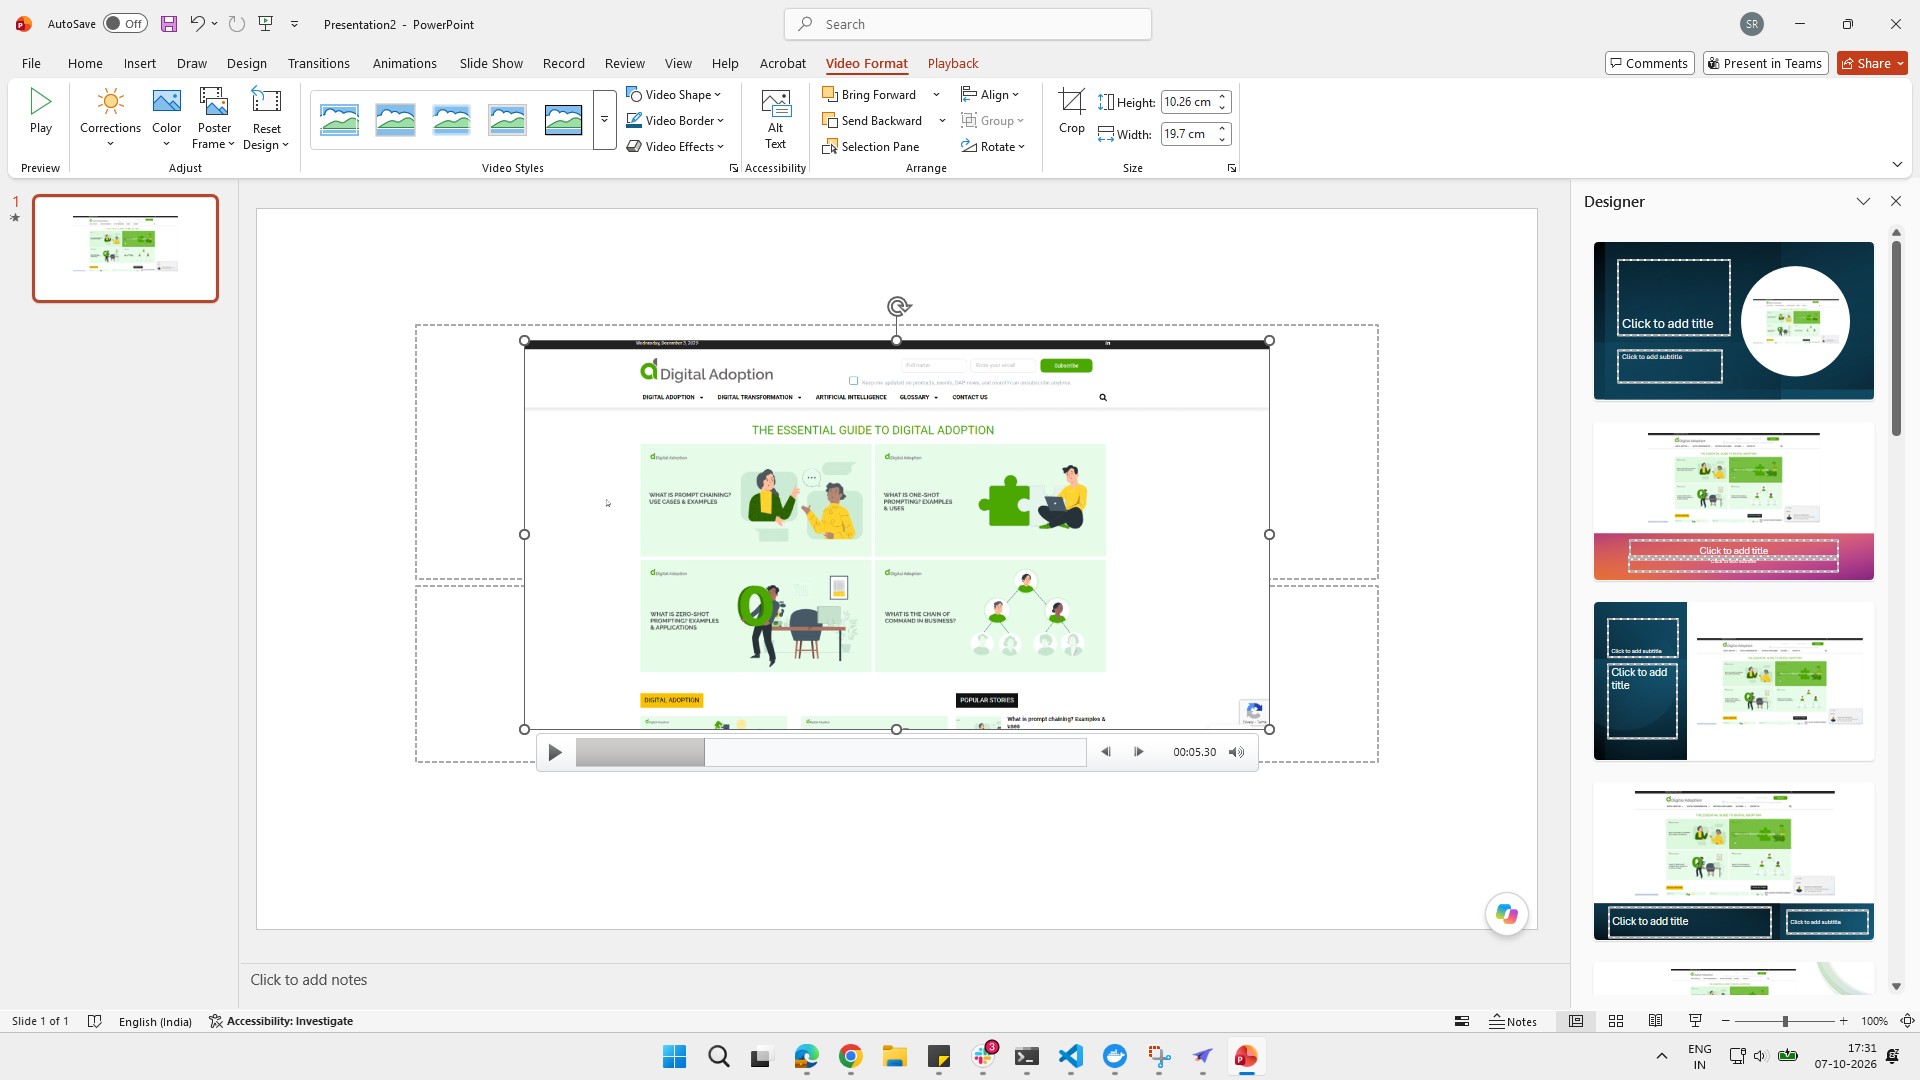Open the Poster Frame options
Image resolution: width=1920 pixels, height=1080 pixels.
point(214,119)
